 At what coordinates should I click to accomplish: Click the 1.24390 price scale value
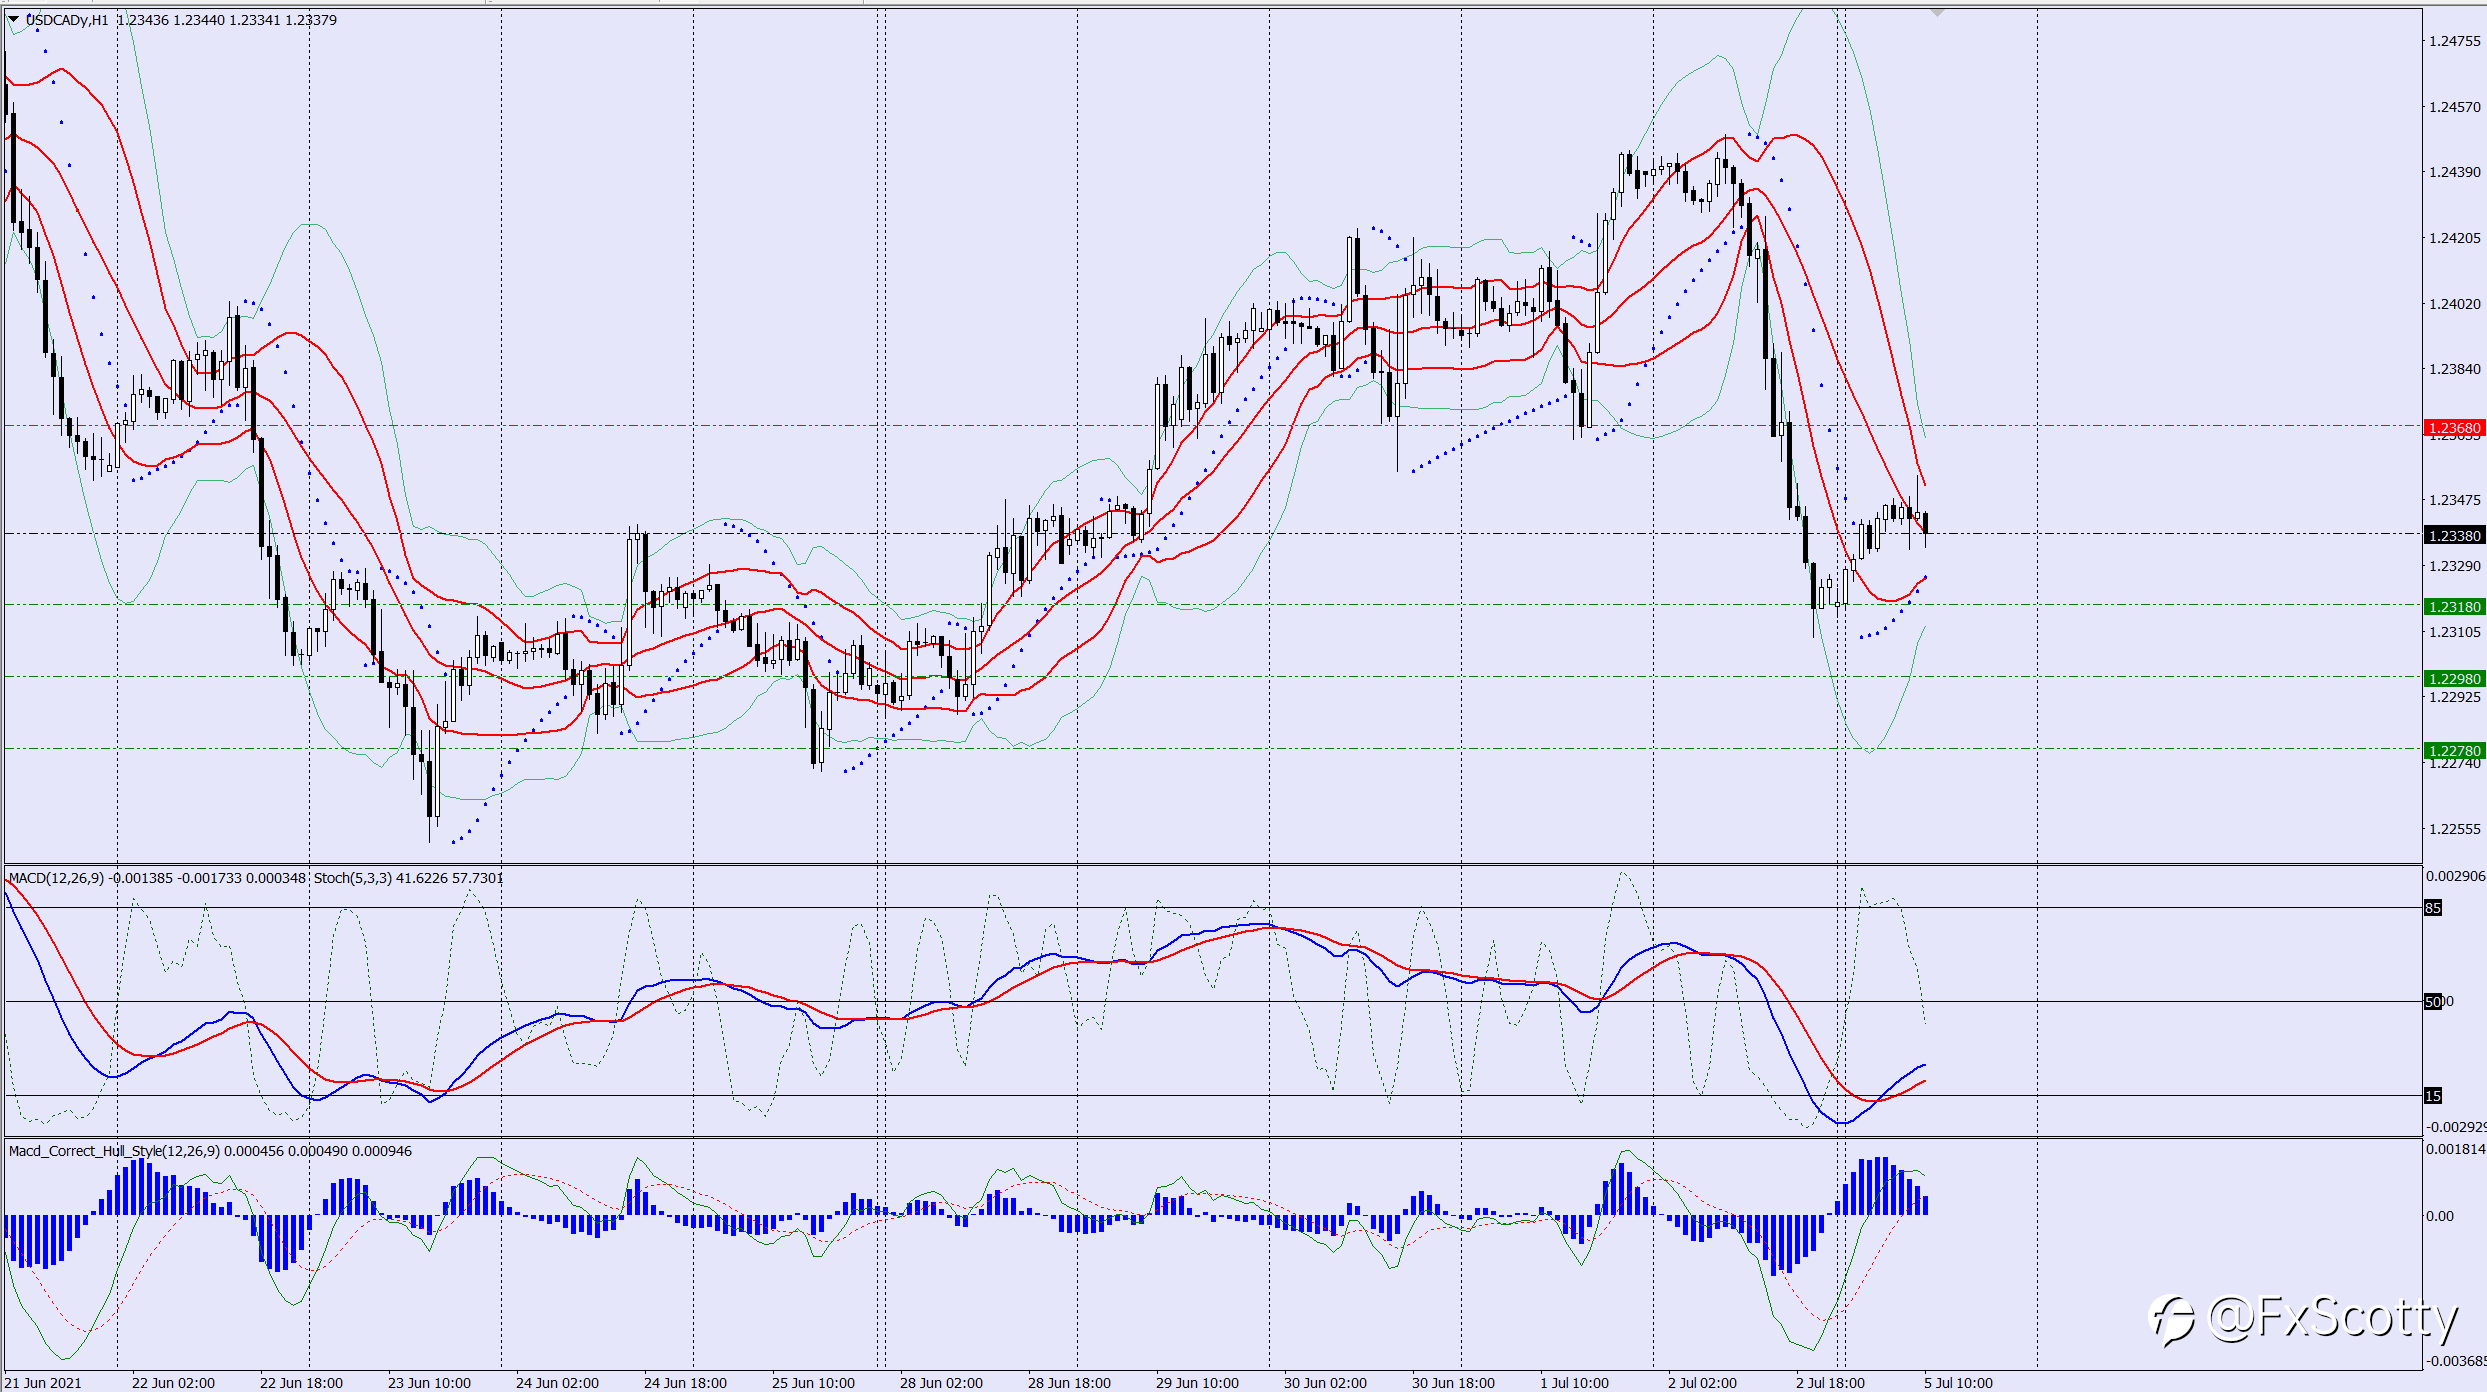(x=2455, y=172)
